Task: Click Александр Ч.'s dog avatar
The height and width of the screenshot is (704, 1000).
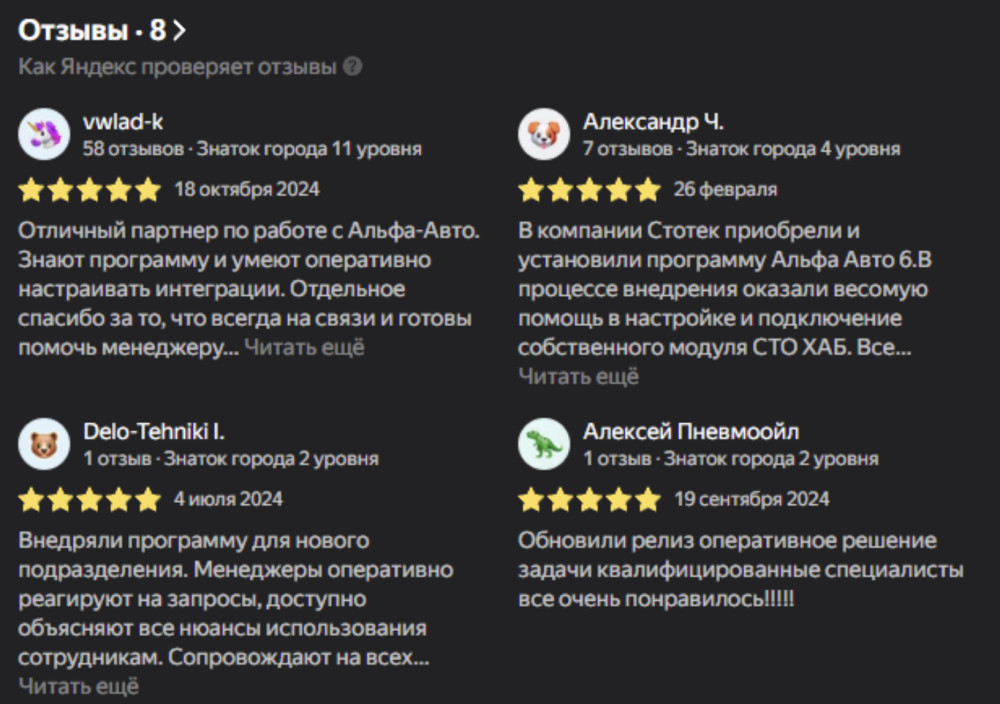Action: pyautogui.click(x=544, y=134)
